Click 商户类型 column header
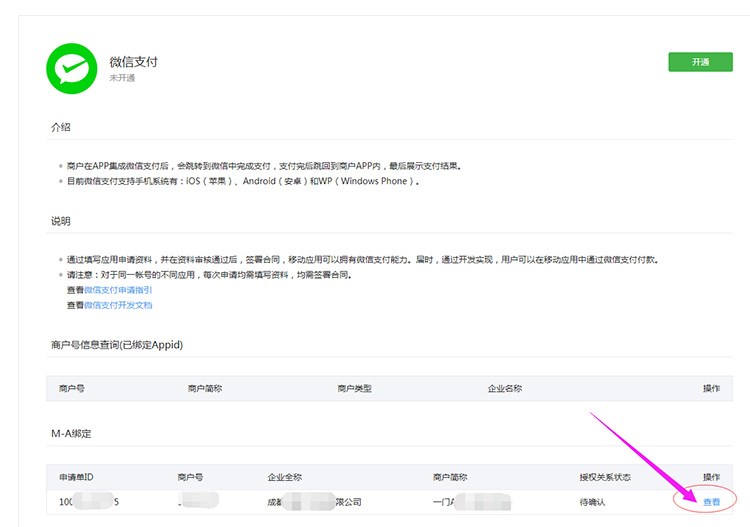 pyautogui.click(x=354, y=388)
